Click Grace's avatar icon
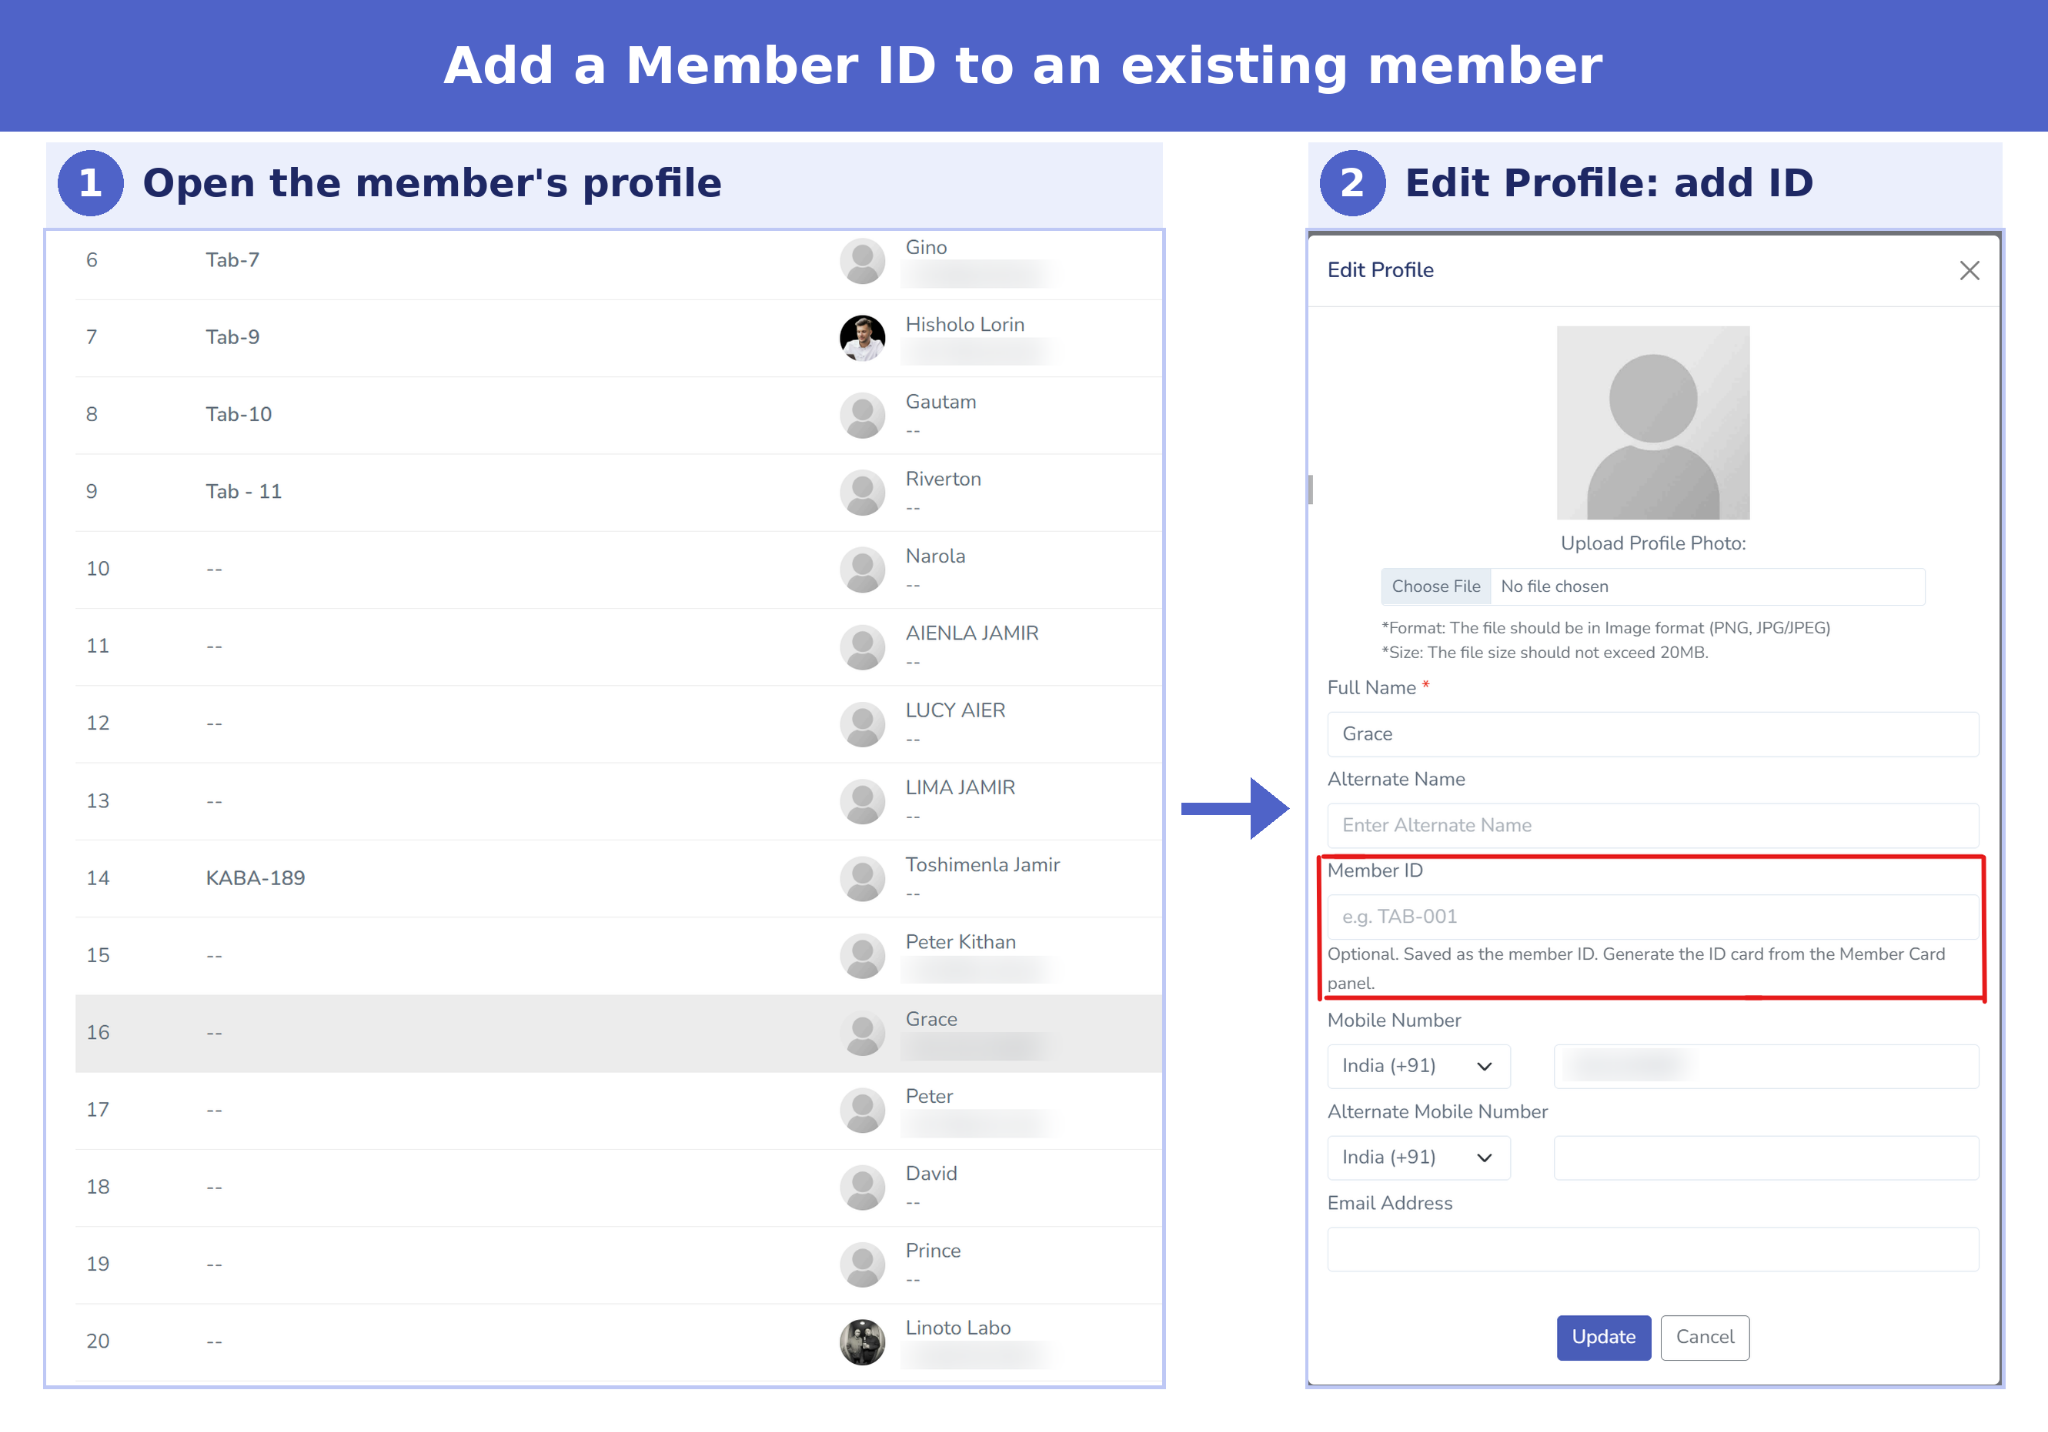This screenshot has height=1432, width=2048. point(862,1033)
